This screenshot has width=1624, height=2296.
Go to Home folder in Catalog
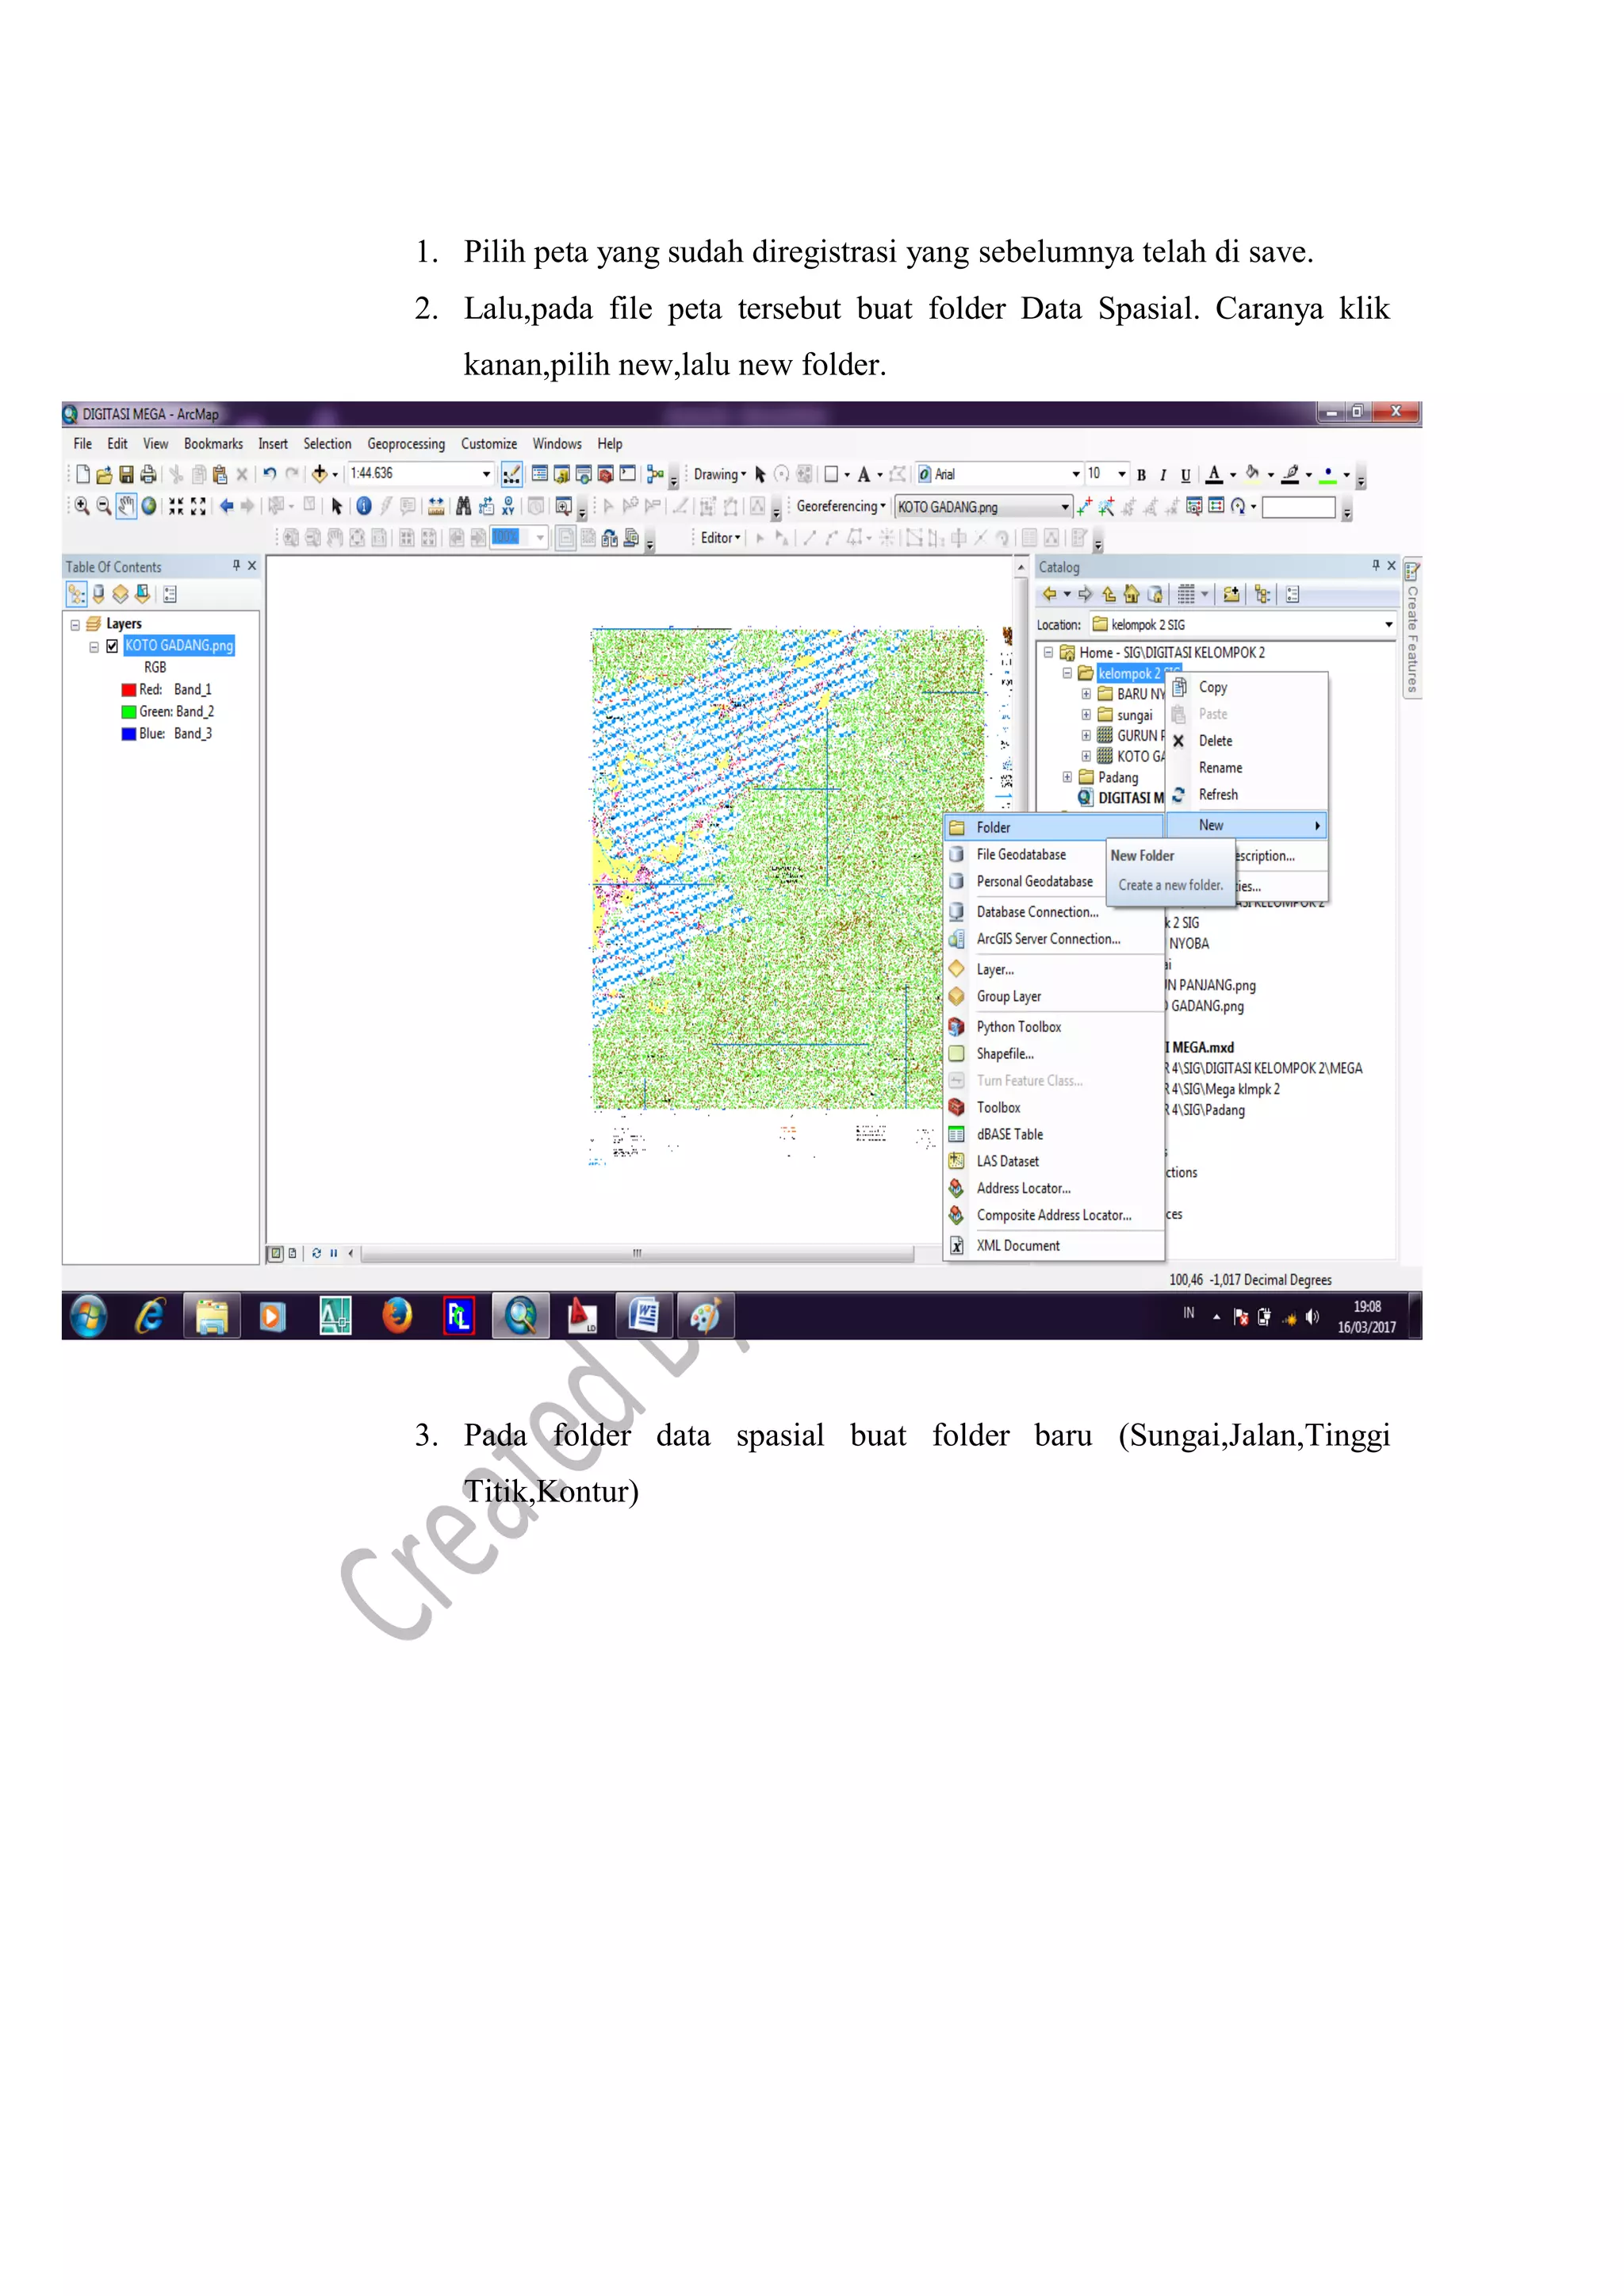click(x=1131, y=595)
